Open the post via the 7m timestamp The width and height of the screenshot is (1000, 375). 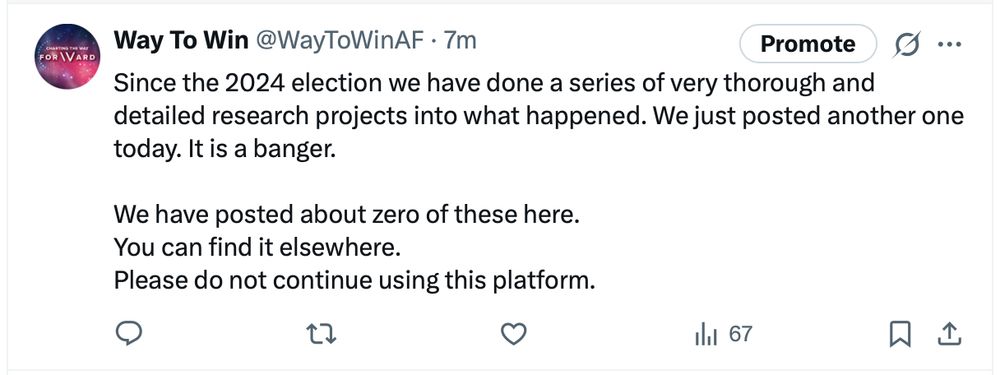tap(460, 41)
